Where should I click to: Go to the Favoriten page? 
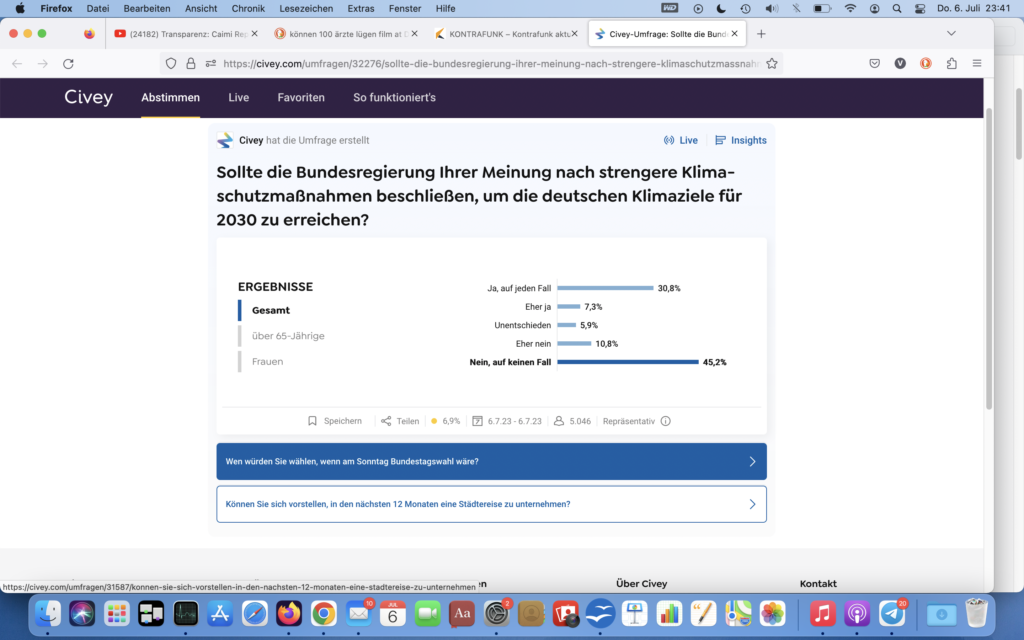pos(301,97)
